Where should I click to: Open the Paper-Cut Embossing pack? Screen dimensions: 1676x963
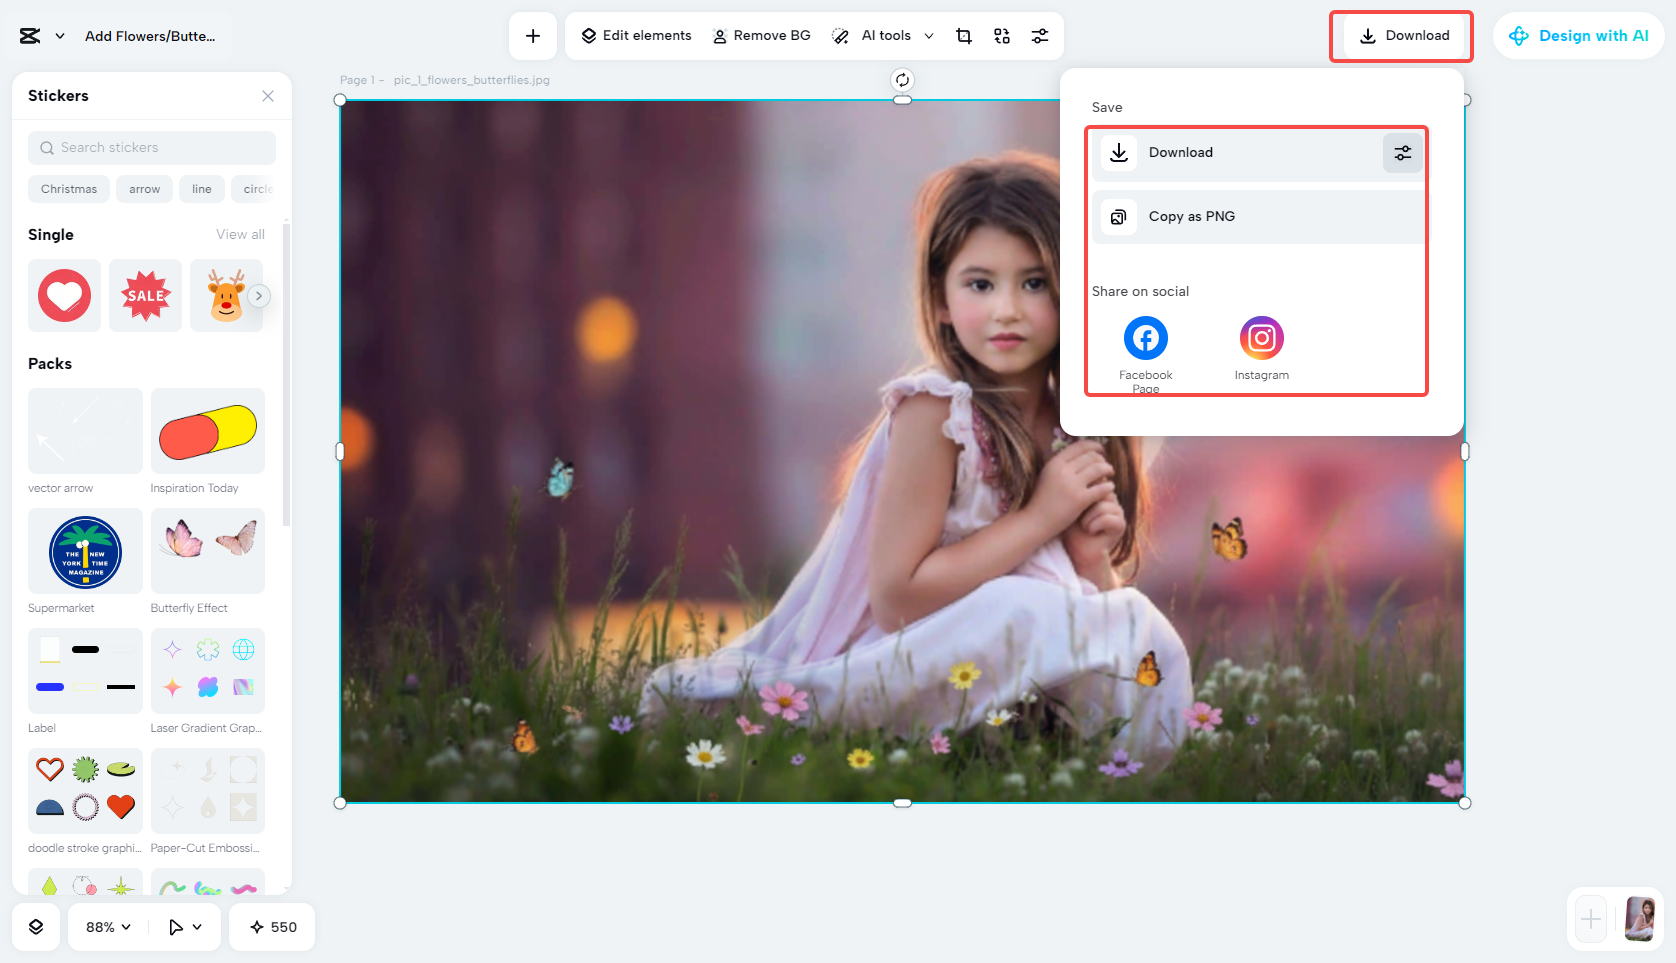tap(208, 791)
